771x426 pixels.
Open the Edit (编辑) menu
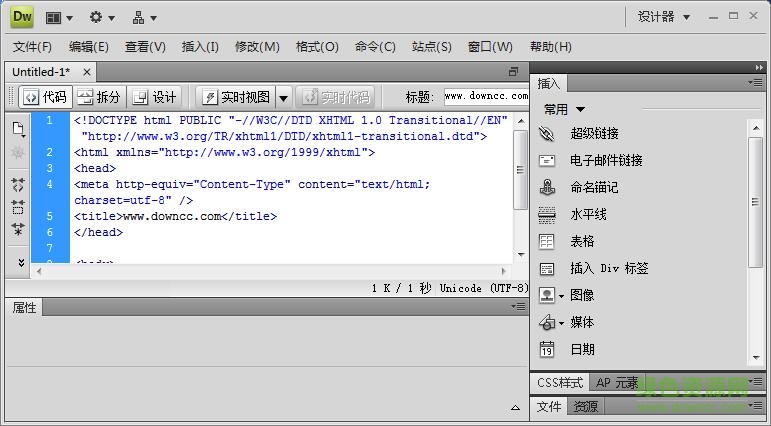[x=89, y=47]
